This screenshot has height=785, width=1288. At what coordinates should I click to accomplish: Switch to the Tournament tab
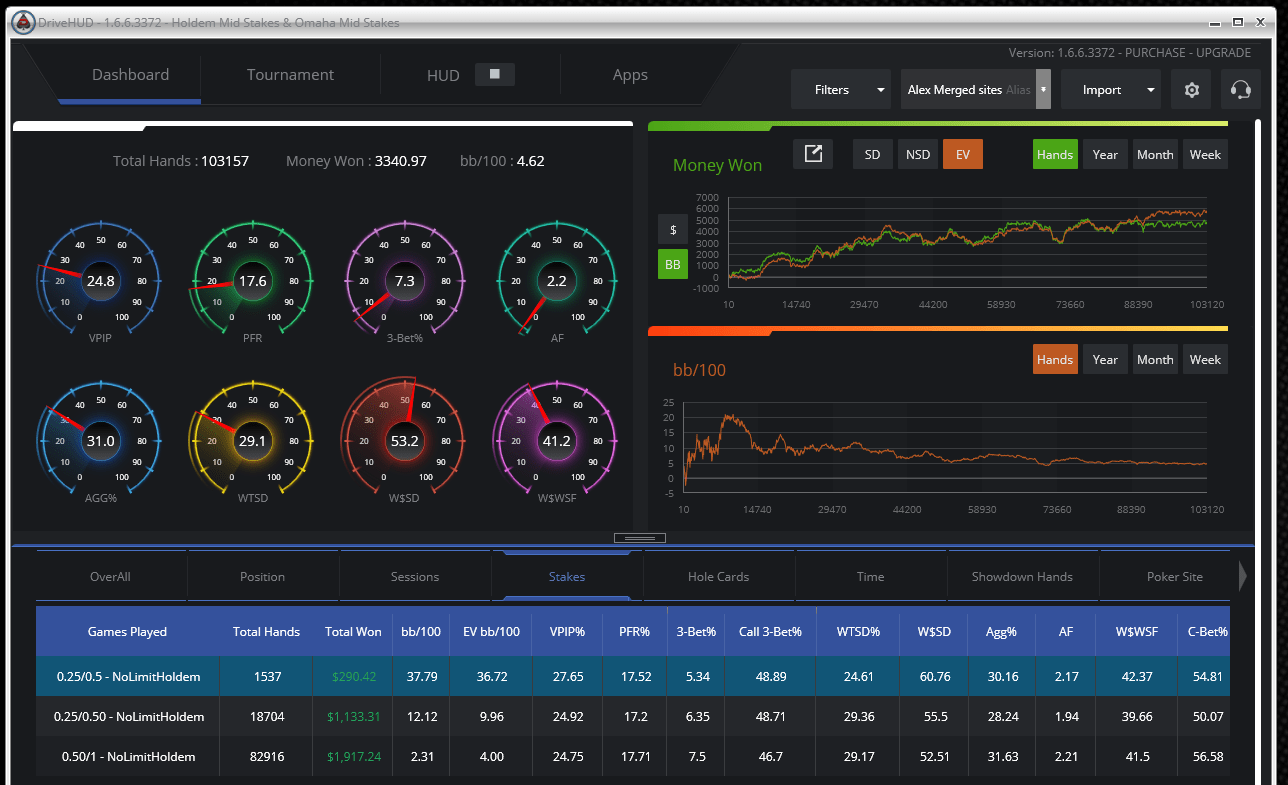coord(290,75)
